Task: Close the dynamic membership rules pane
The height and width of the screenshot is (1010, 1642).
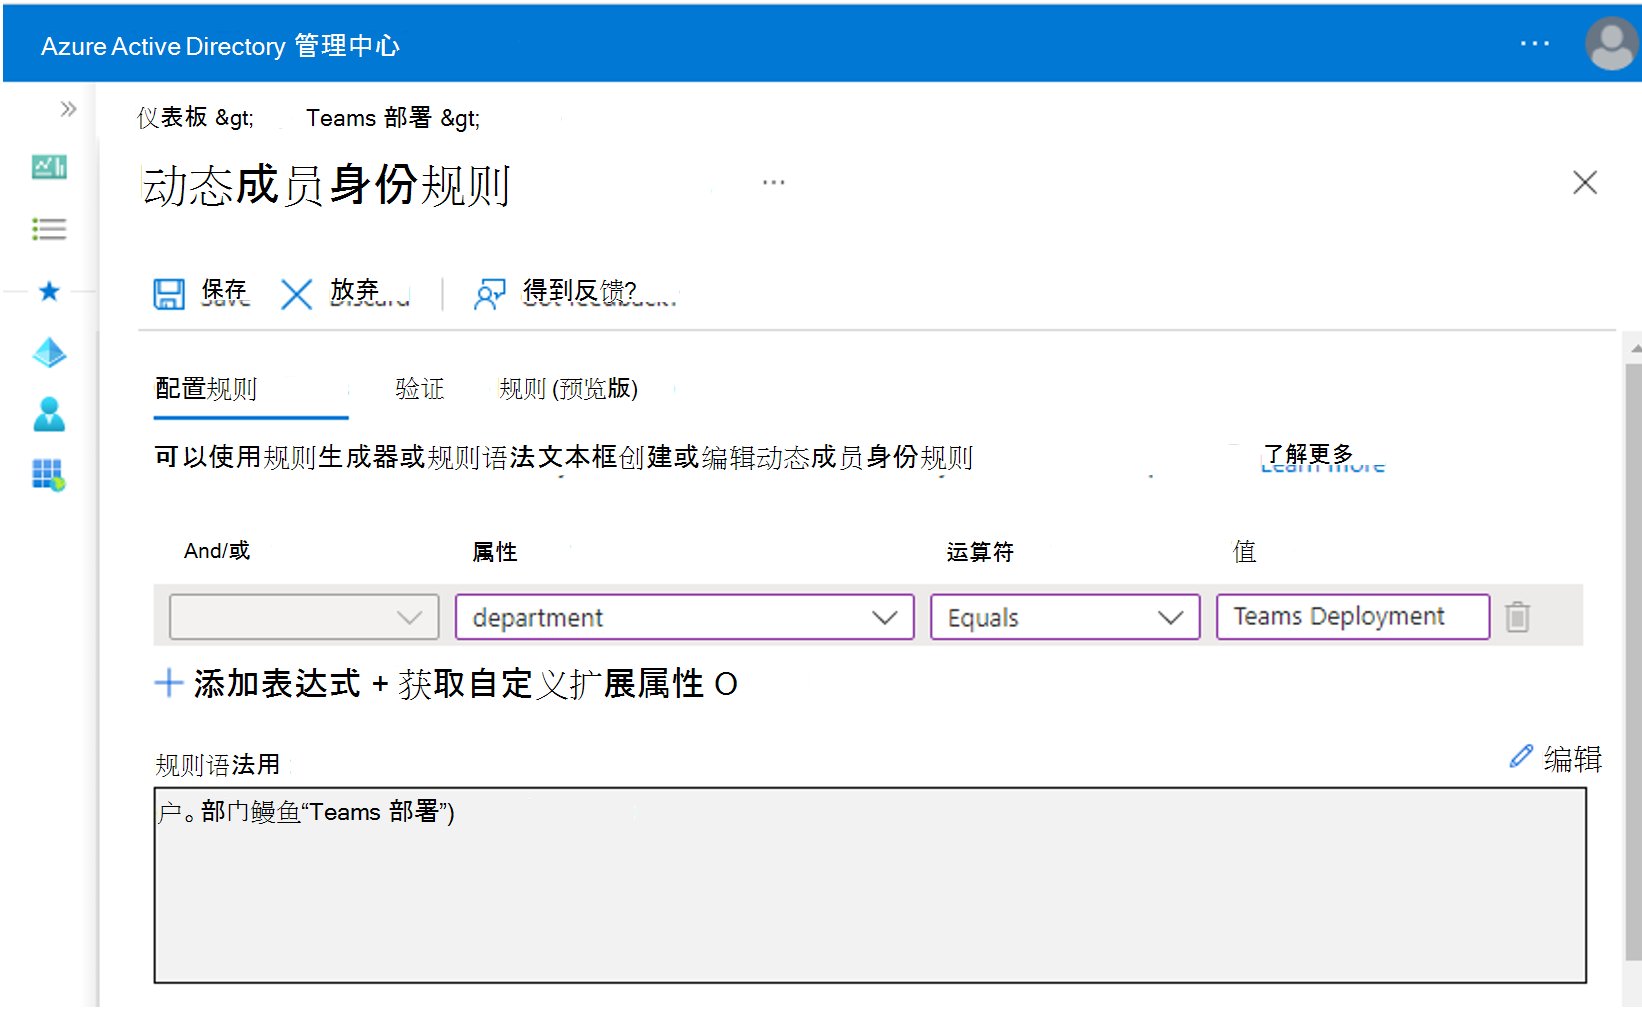Action: 1585,183
